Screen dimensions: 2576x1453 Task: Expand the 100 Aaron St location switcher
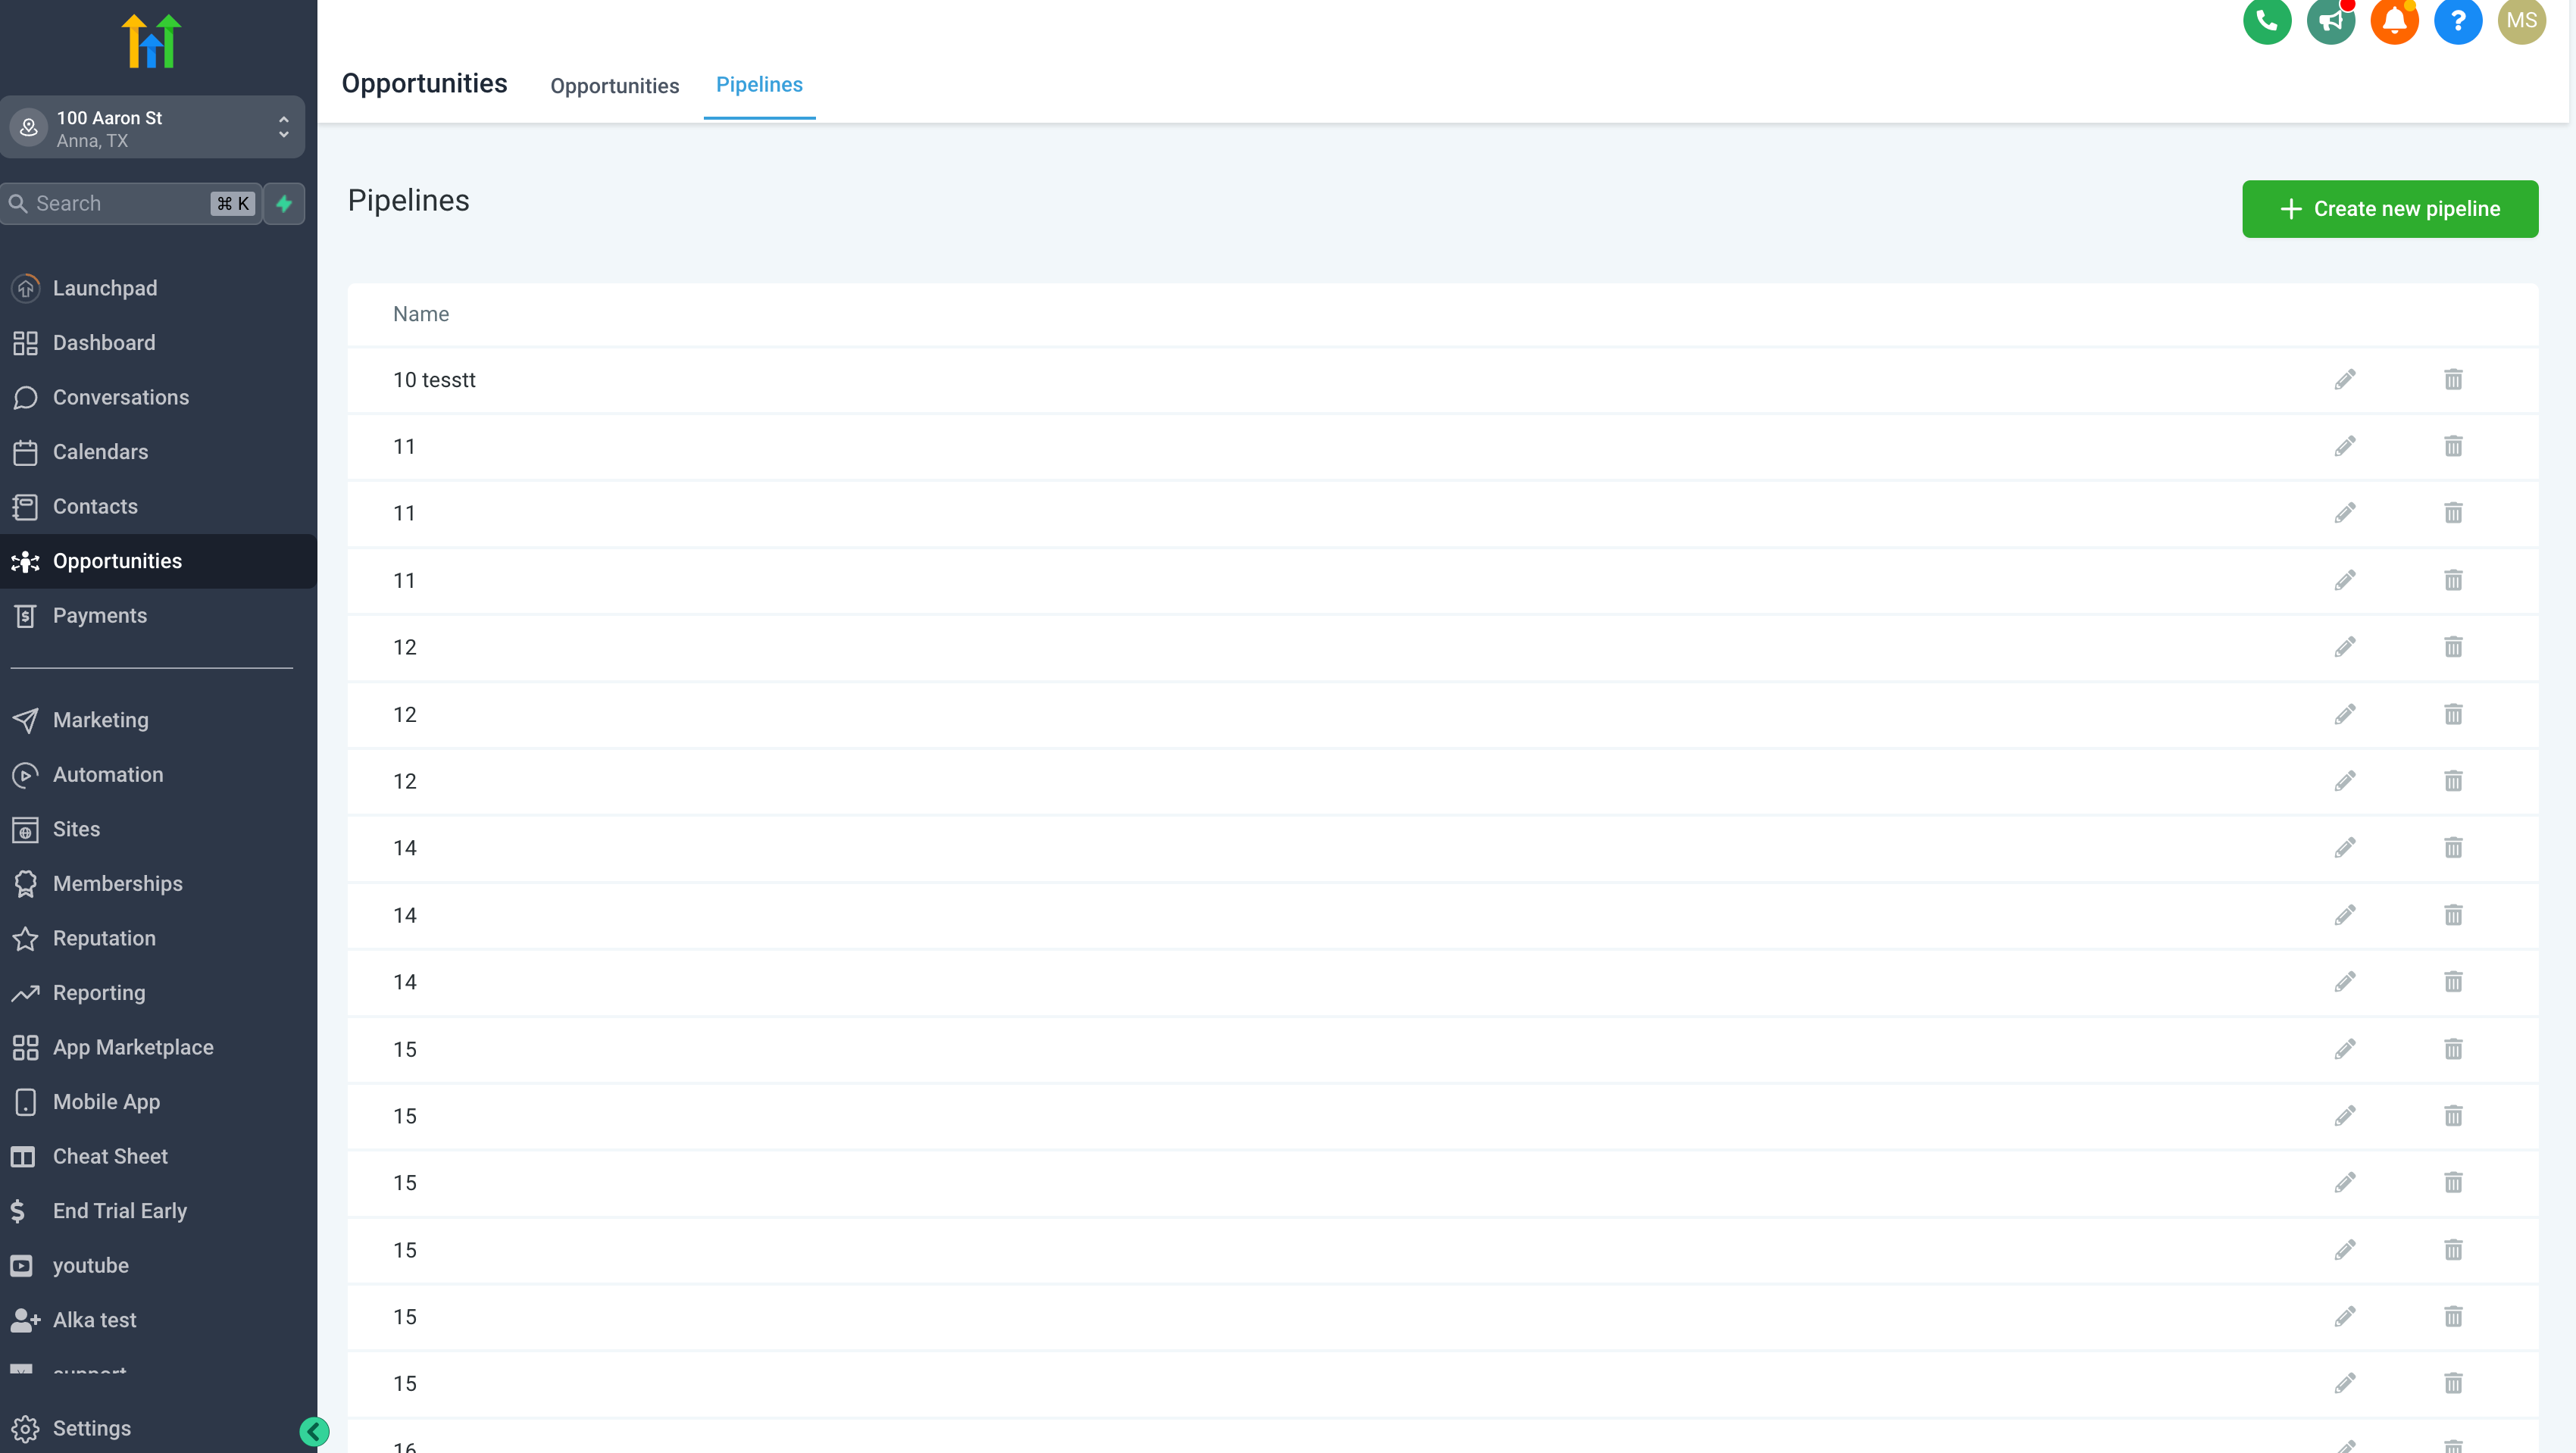152,128
